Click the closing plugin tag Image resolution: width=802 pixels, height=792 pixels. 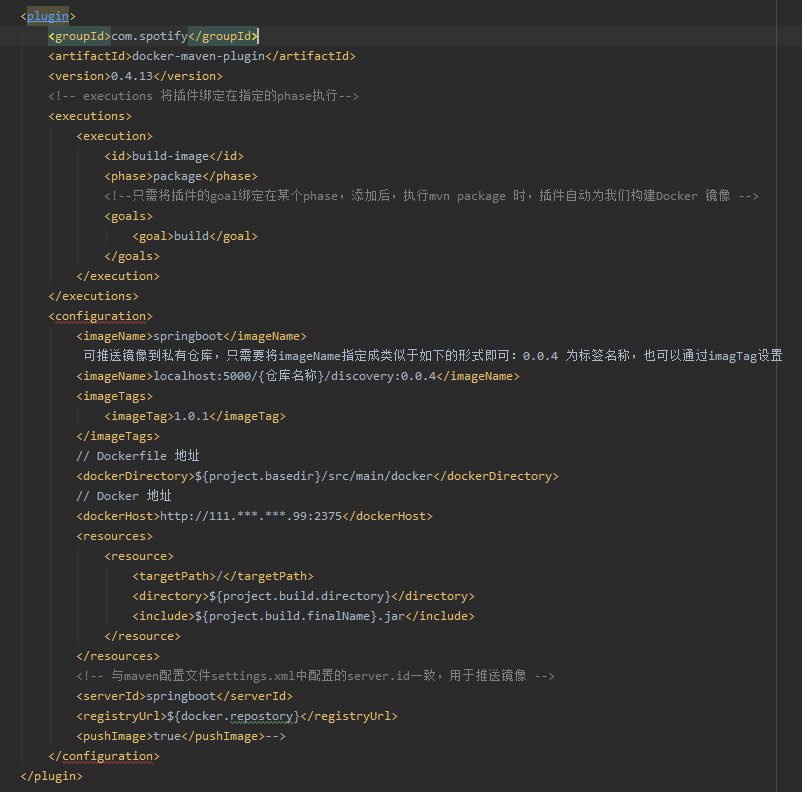click(x=51, y=776)
